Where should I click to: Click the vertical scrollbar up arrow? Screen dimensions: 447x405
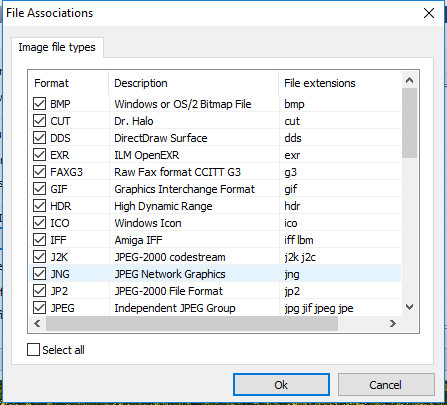[409, 80]
